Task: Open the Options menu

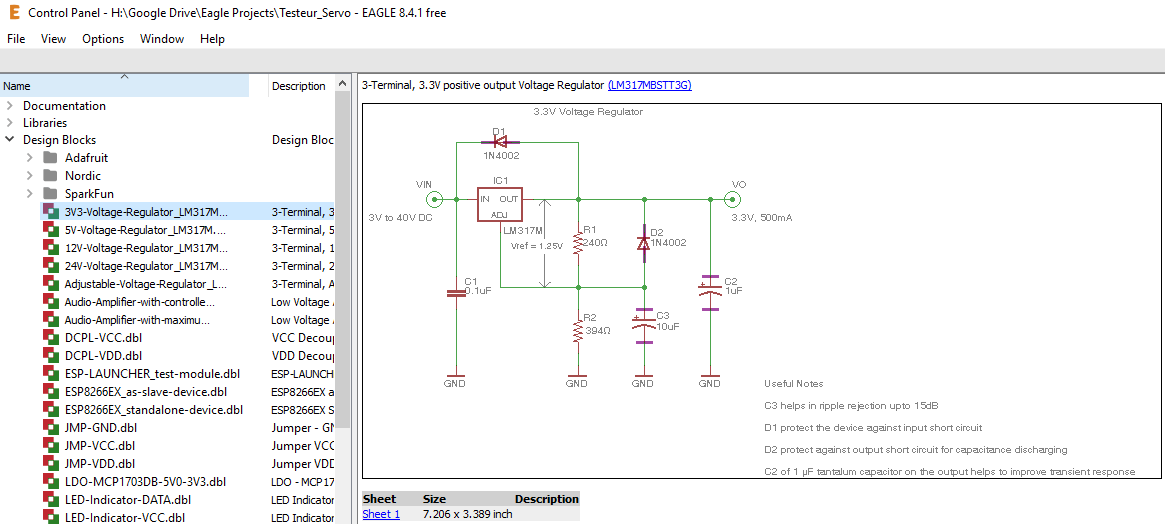Action: (x=103, y=39)
